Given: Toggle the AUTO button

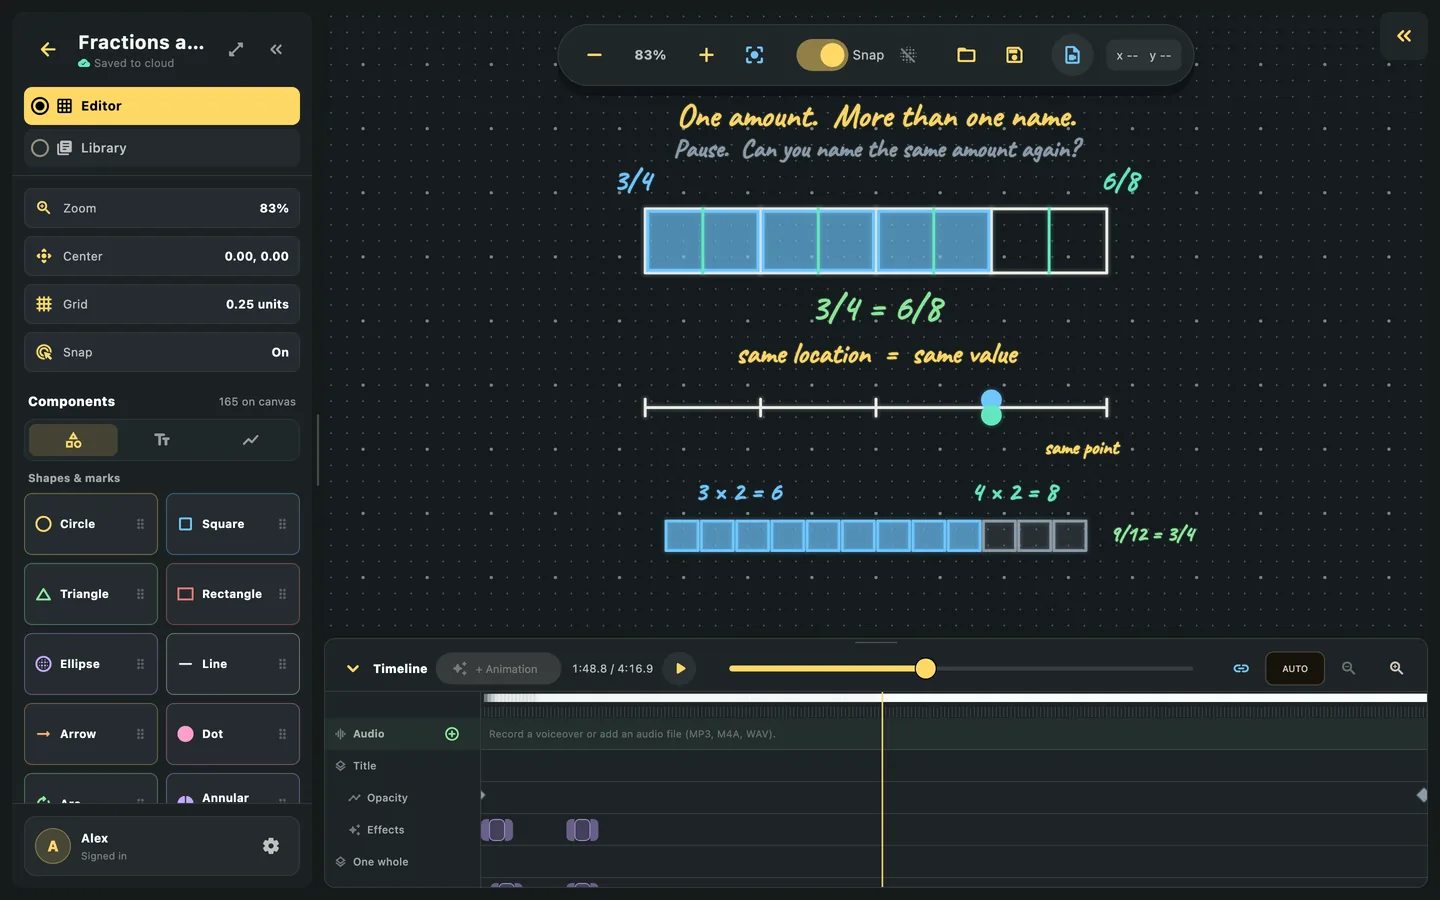Looking at the screenshot, I should click(1295, 669).
